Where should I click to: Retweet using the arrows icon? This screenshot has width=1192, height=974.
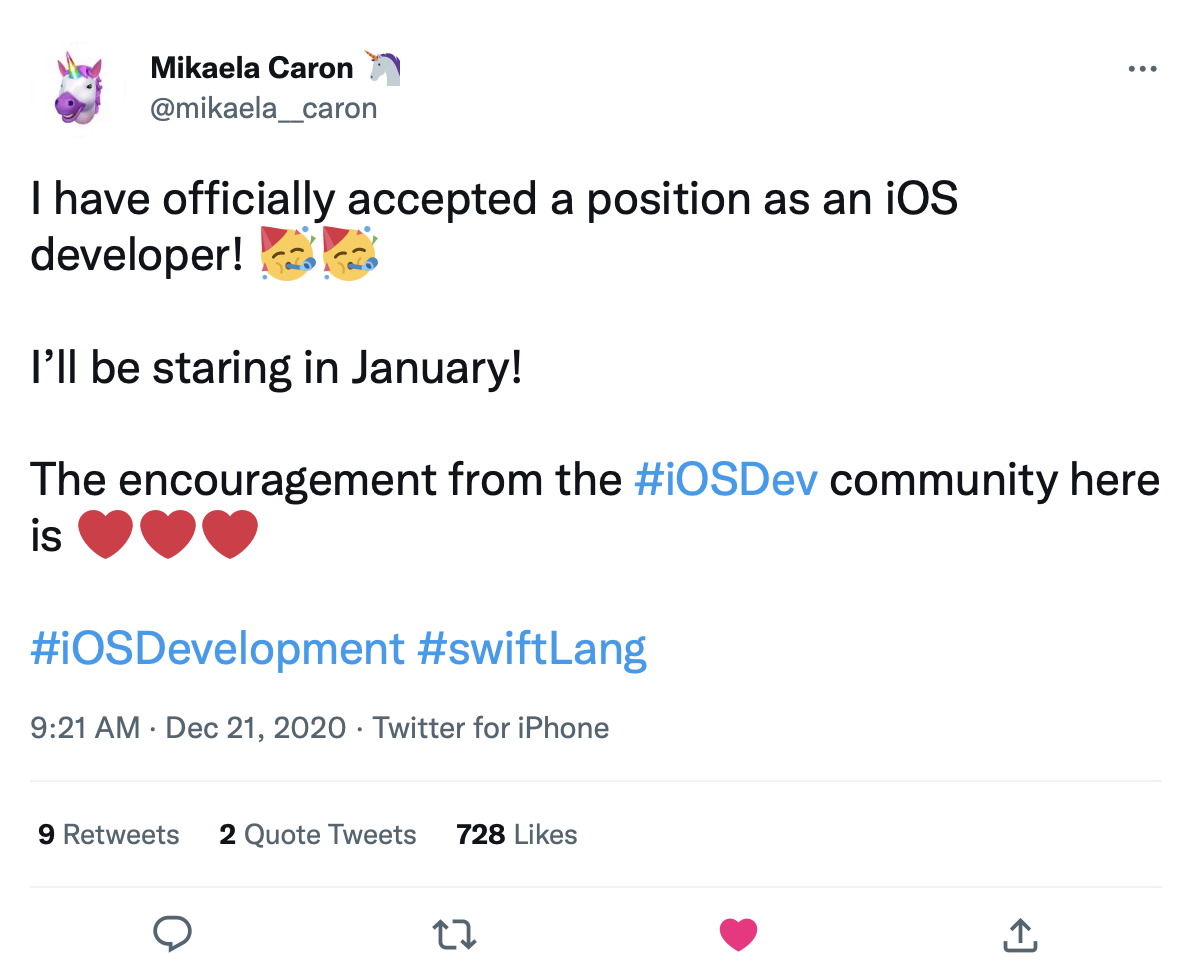pyautogui.click(x=454, y=934)
